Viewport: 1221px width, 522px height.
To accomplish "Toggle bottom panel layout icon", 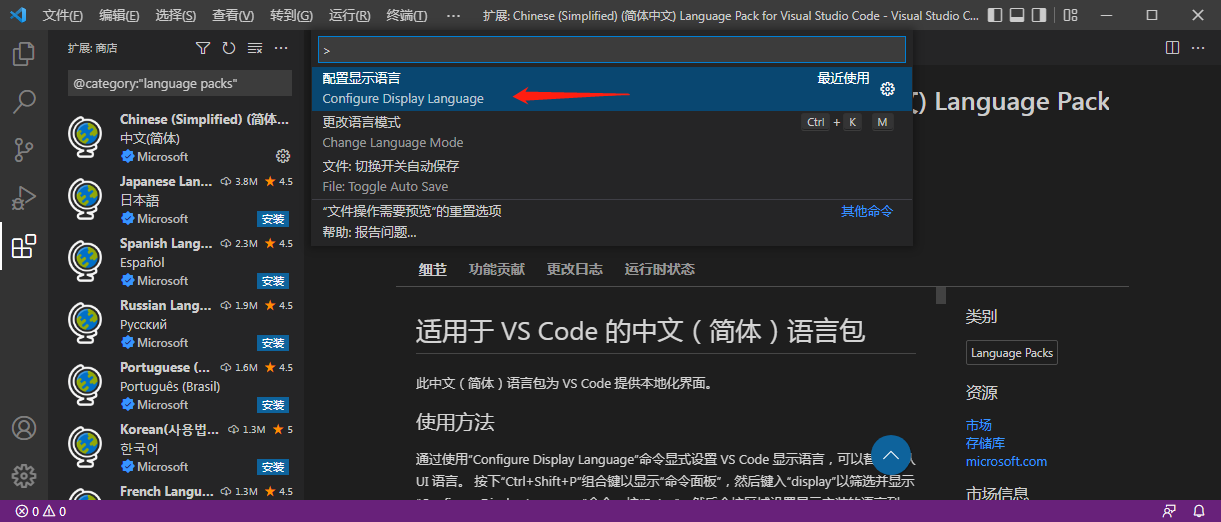I will [1017, 15].
